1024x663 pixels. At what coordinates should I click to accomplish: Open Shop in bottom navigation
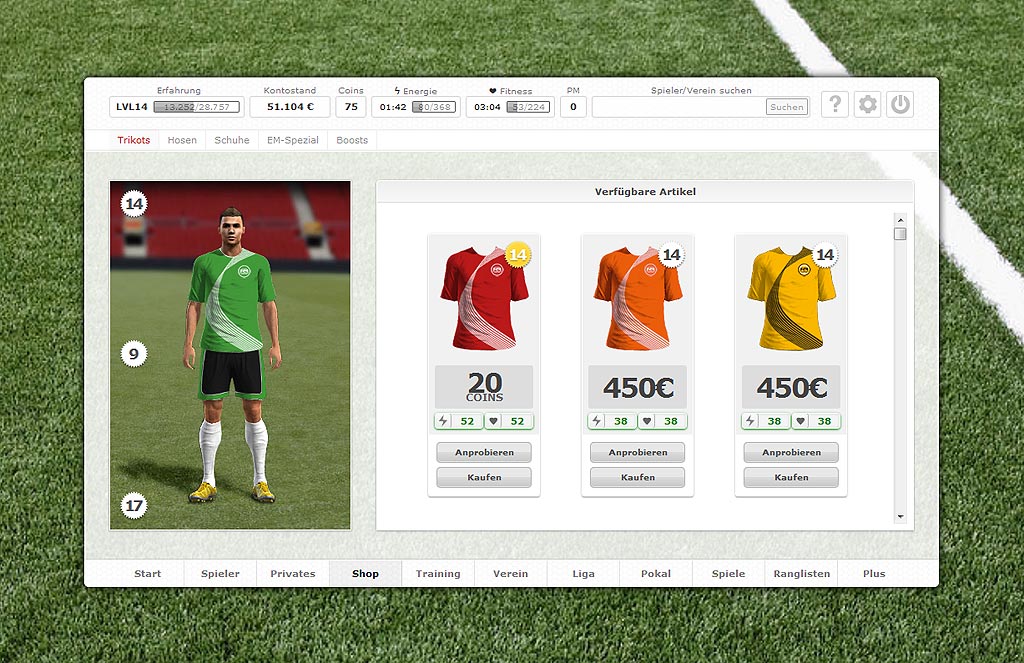(x=365, y=574)
